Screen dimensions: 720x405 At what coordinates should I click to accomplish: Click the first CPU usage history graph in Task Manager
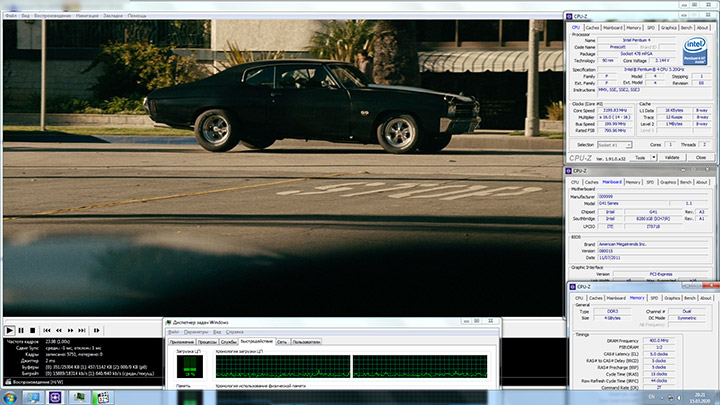point(283,366)
